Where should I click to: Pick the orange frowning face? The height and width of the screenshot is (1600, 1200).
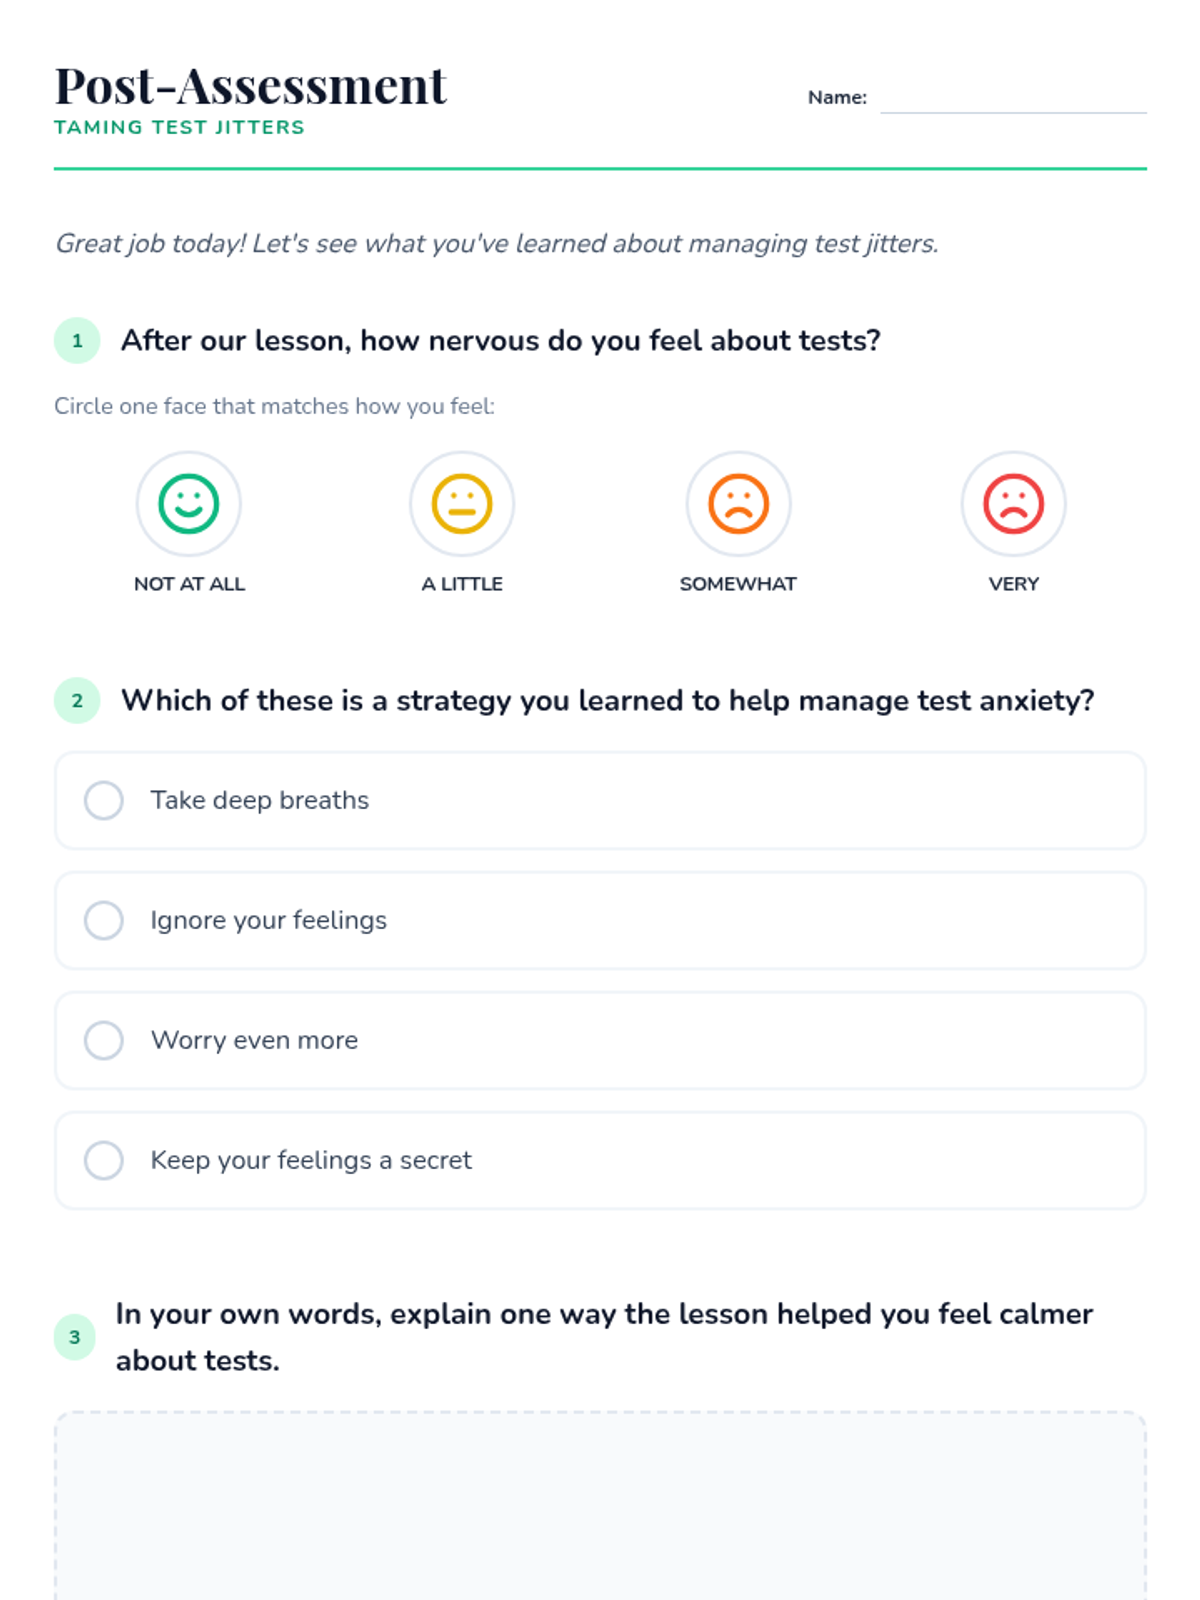(738, 504)
